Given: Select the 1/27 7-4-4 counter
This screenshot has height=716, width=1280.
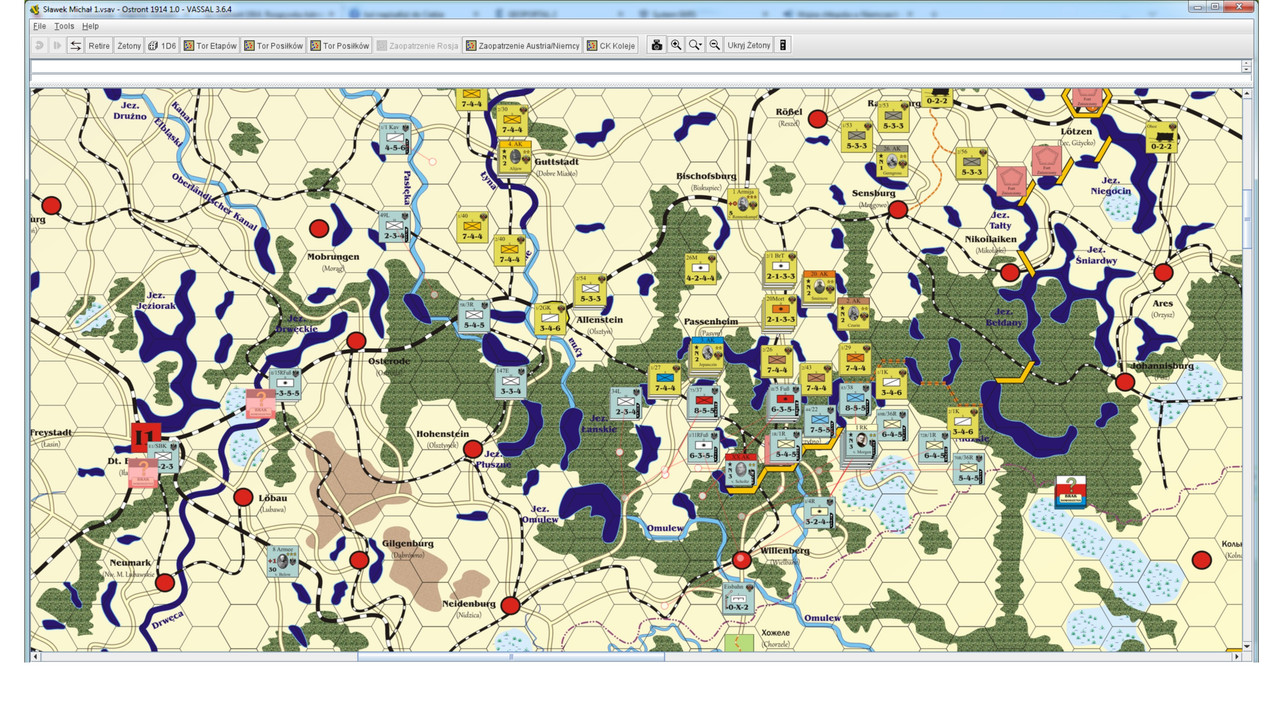Looking at the screenshot, I should coord(664,379).
